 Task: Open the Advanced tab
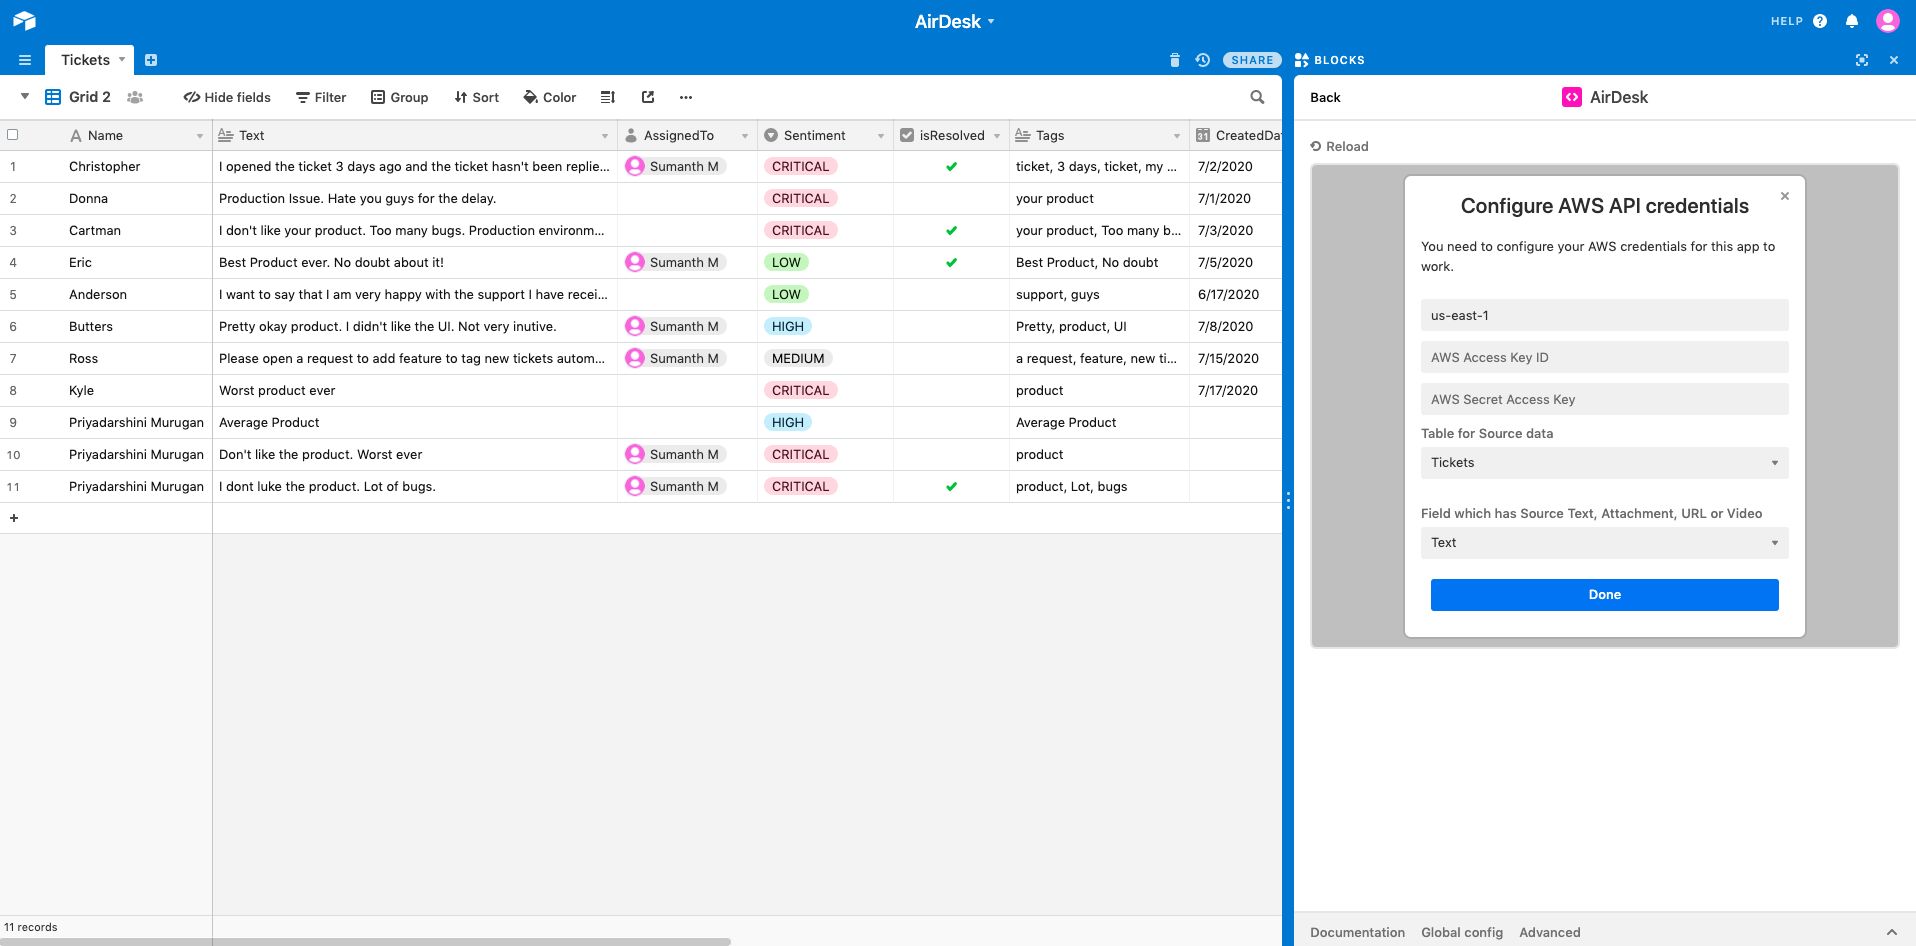pyautogui.click(x=1550, y=932)
